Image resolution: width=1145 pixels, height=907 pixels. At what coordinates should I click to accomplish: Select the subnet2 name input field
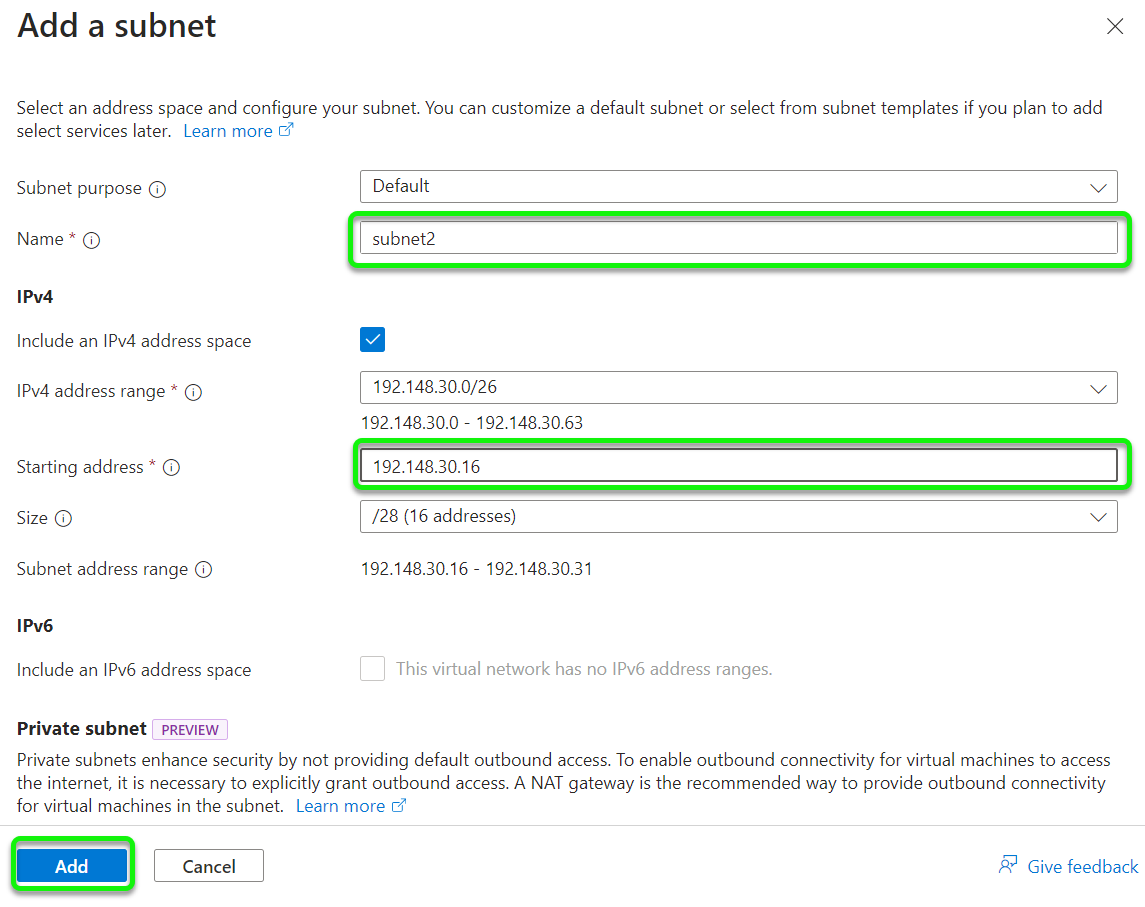click(x=738, y=238)
